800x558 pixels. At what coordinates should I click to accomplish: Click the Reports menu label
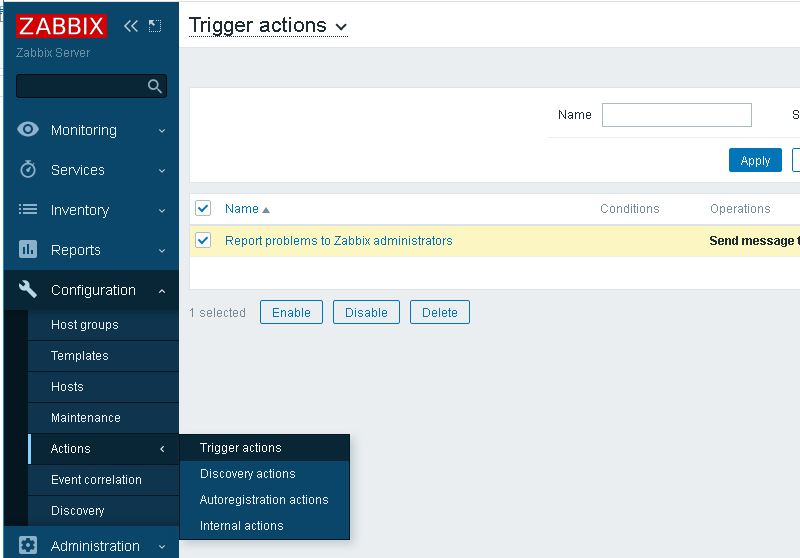[x=76, y=250]
